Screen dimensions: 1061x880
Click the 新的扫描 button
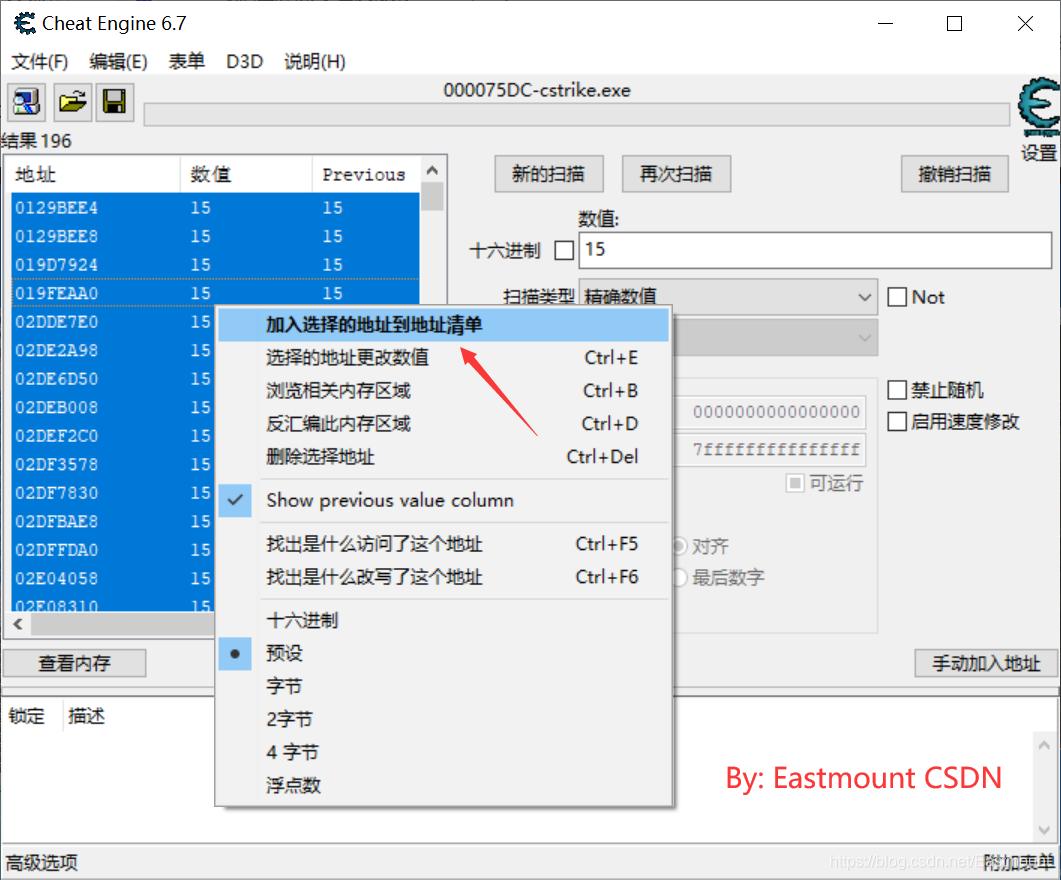pyautogui.click(x=549, y=175)
